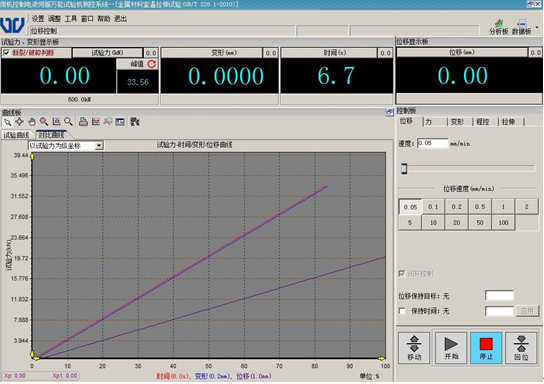This screenshot has width=544, height=384.
Task: Select the arrow pointer tool in curve toolbar
Action: click(x=7, y=122)
